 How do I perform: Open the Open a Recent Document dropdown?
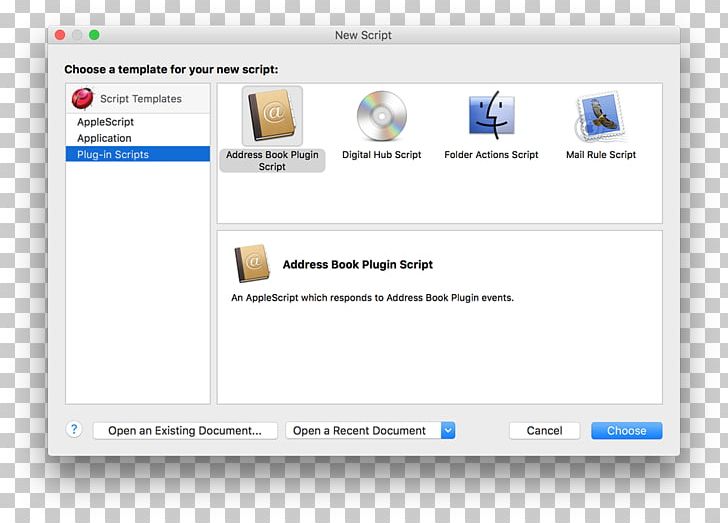click(x=360, y=431)
